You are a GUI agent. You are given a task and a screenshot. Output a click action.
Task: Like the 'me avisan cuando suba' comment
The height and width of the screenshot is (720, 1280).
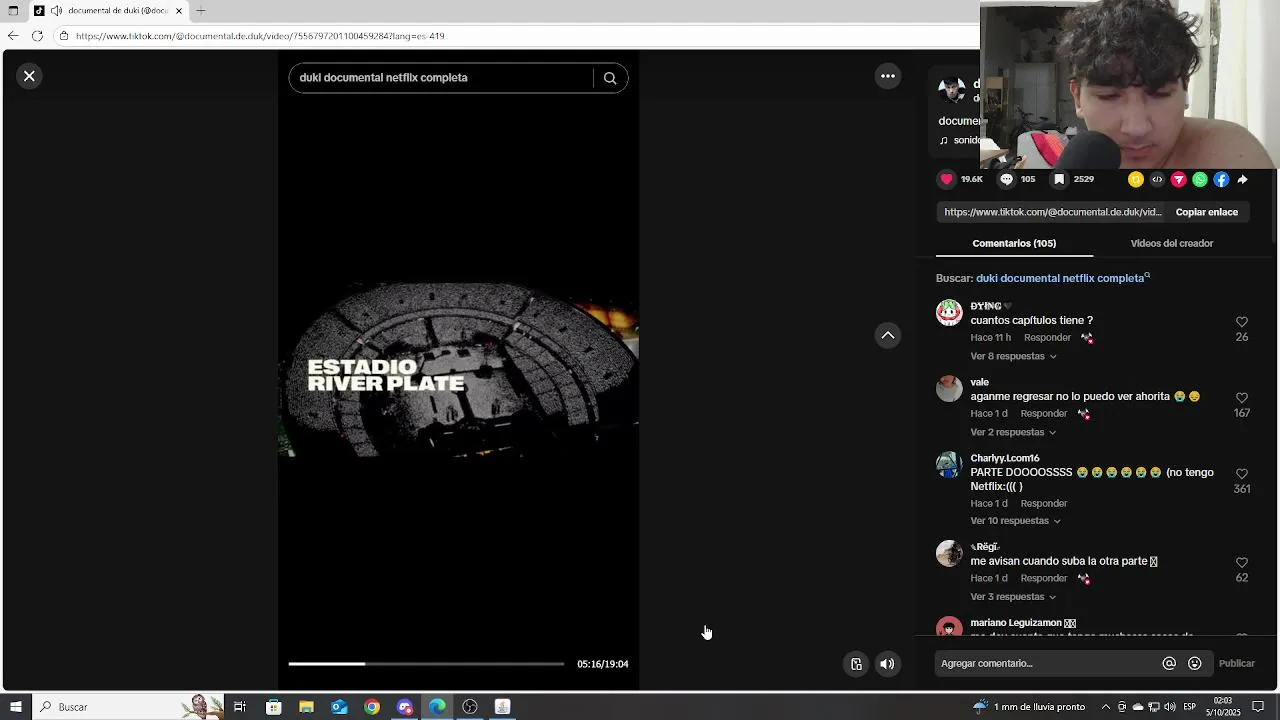pos(1242,563)
